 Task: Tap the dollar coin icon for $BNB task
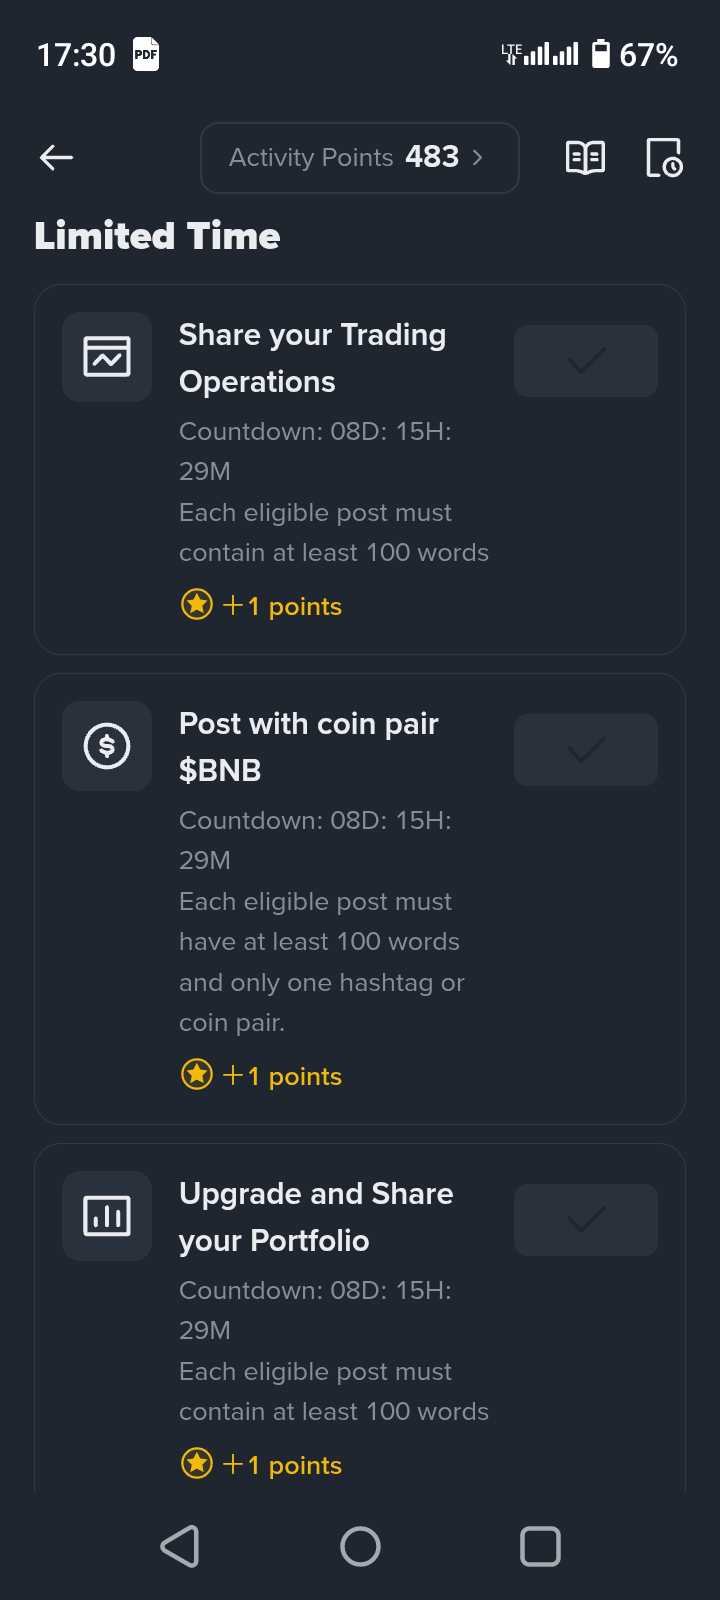click(107, 746)
